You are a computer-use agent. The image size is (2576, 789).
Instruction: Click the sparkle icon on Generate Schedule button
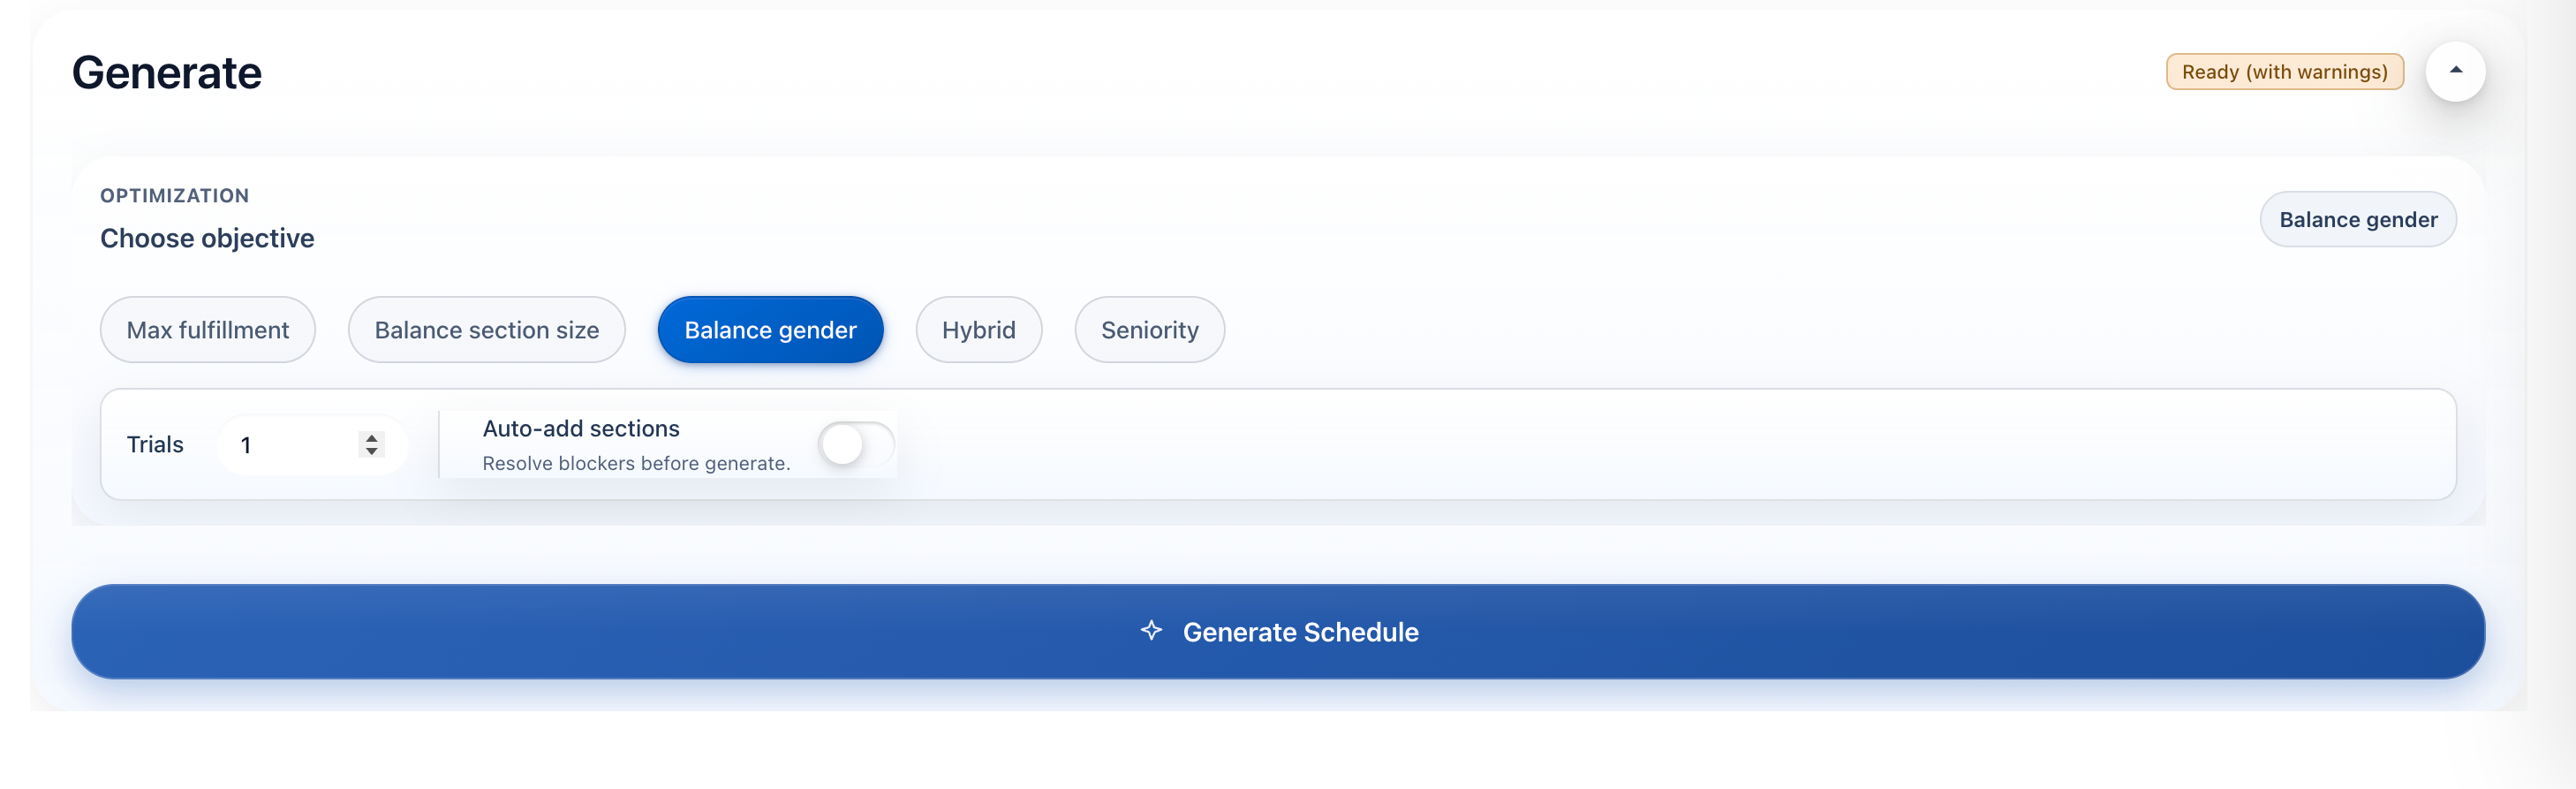(1151, 631)
